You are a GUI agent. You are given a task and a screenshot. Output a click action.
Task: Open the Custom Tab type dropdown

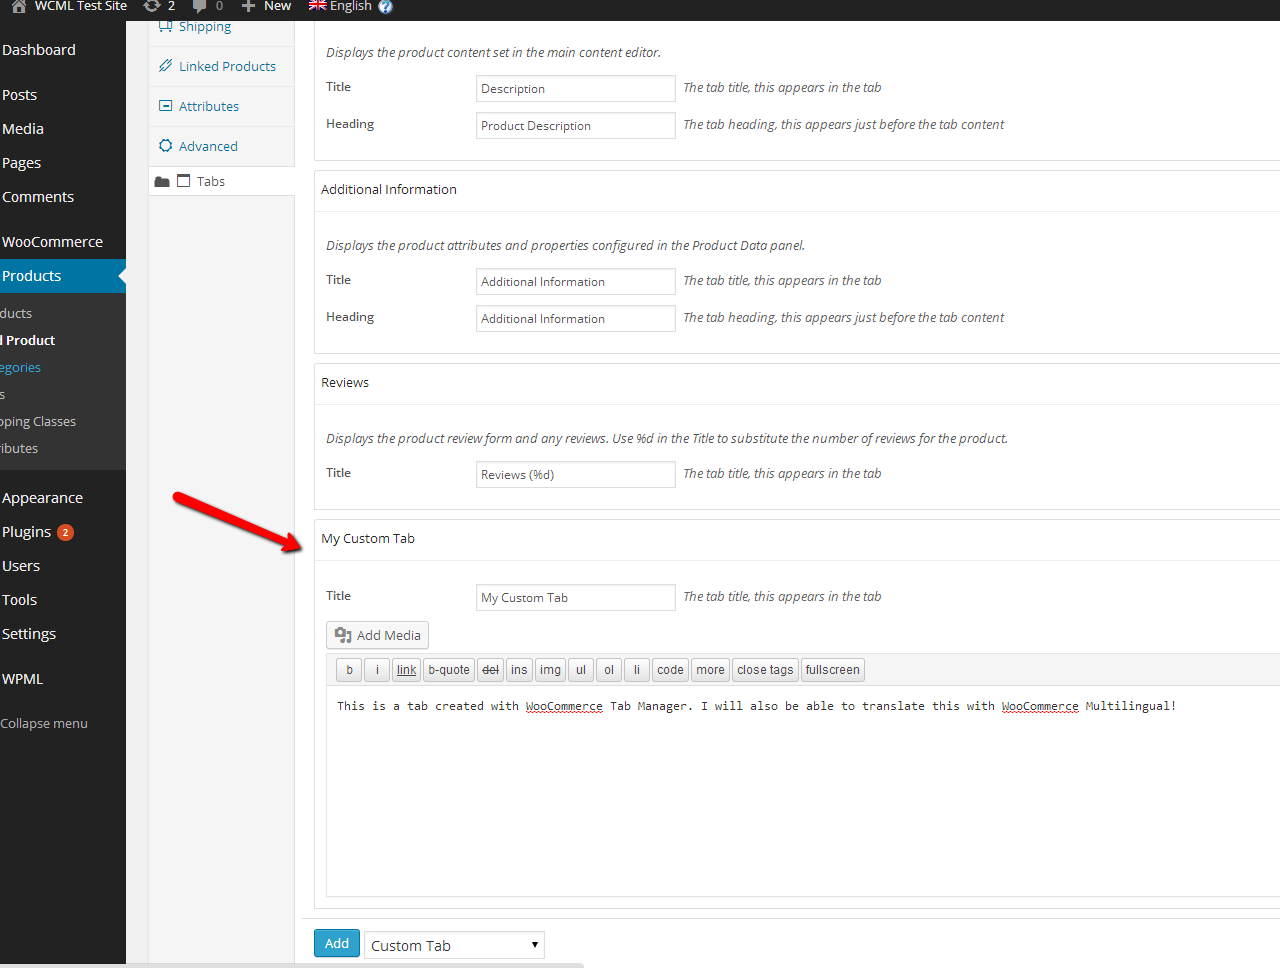[454, 945]
